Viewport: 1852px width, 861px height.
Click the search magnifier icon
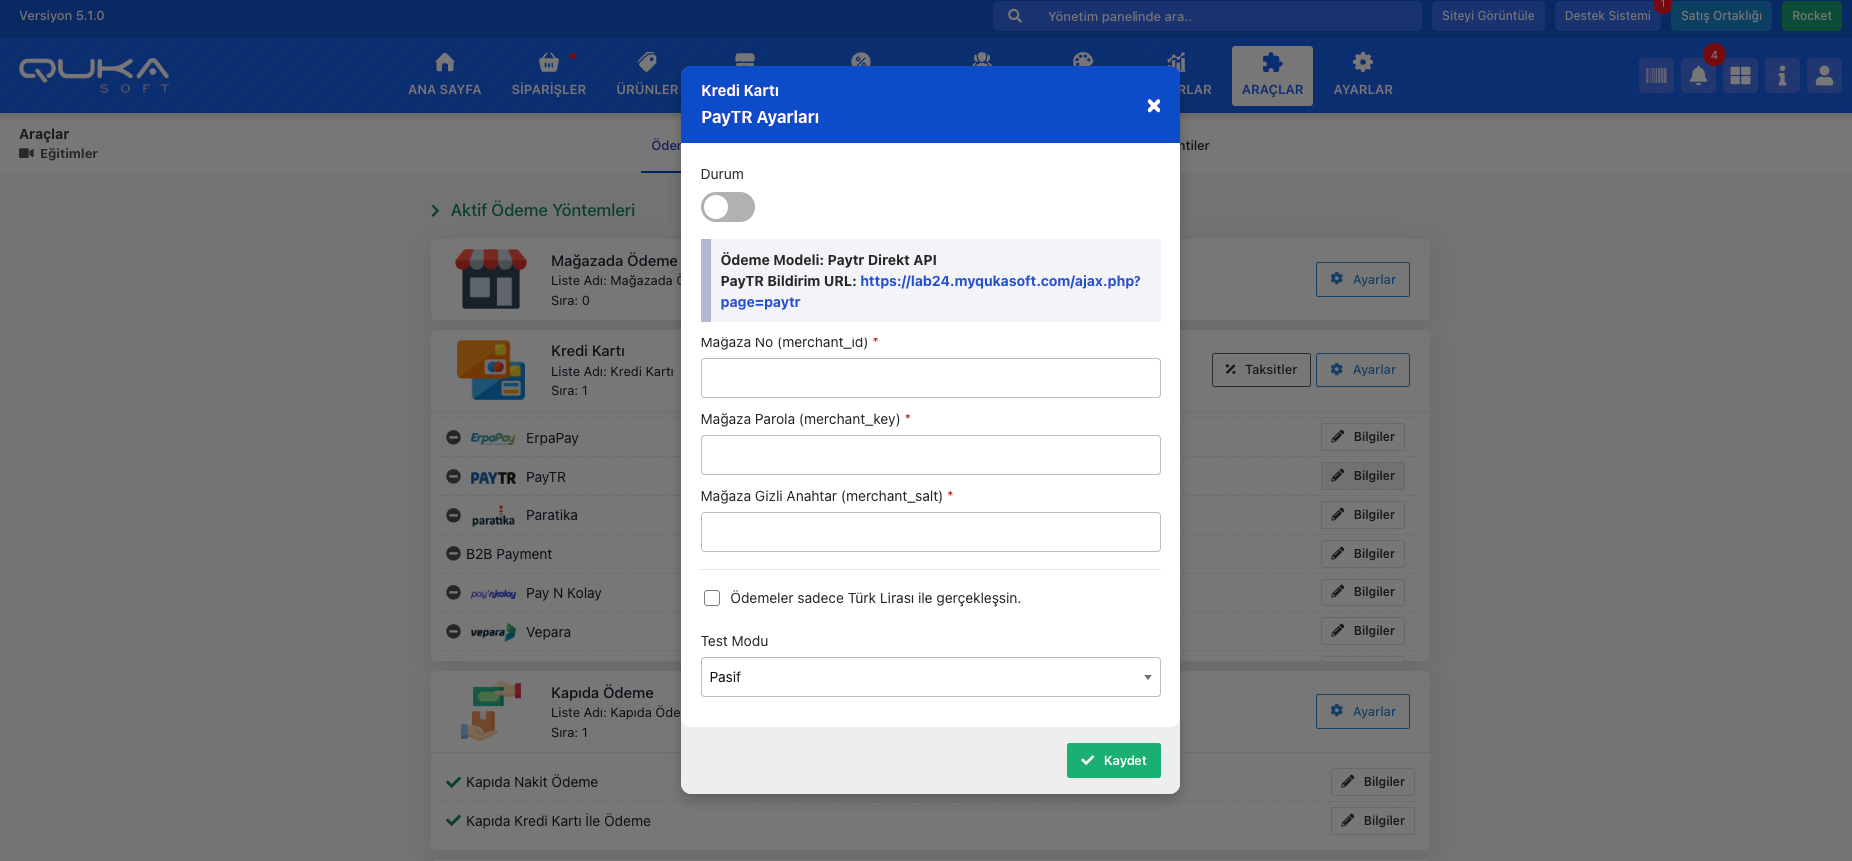1015,16
